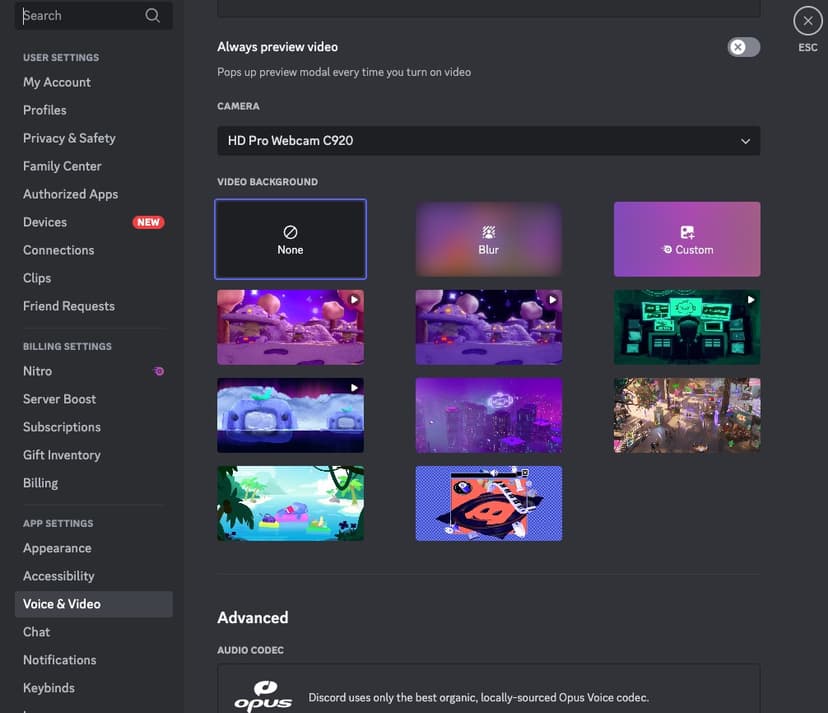828x713 pixels.
Task: Open the Chat settings section
Action: tap(36, 631)
